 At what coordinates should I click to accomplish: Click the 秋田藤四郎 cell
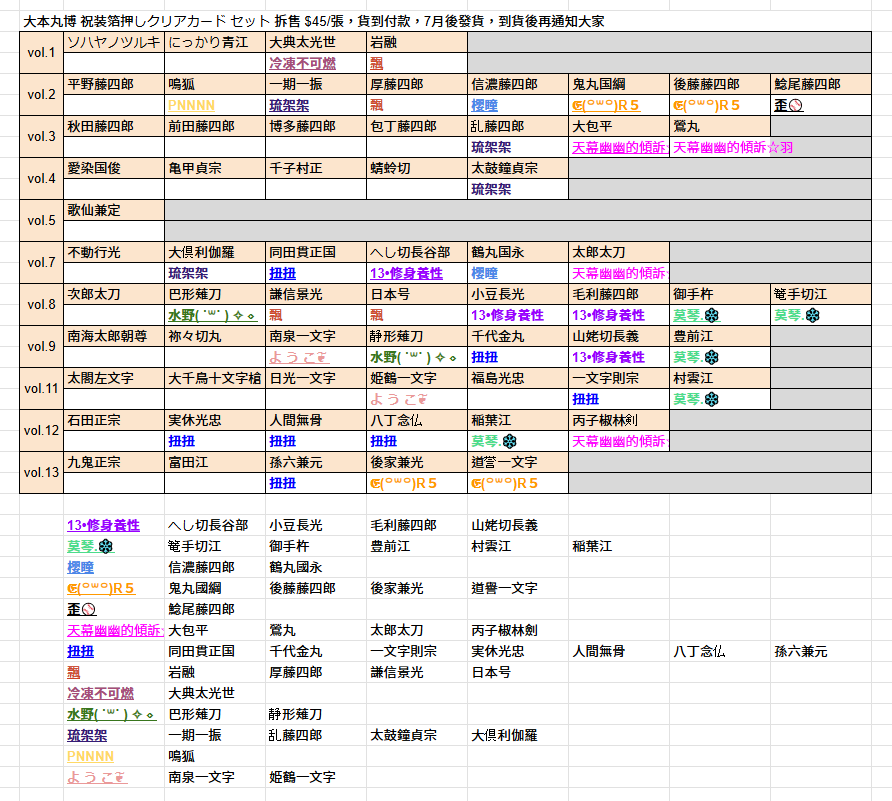(114, 126)
